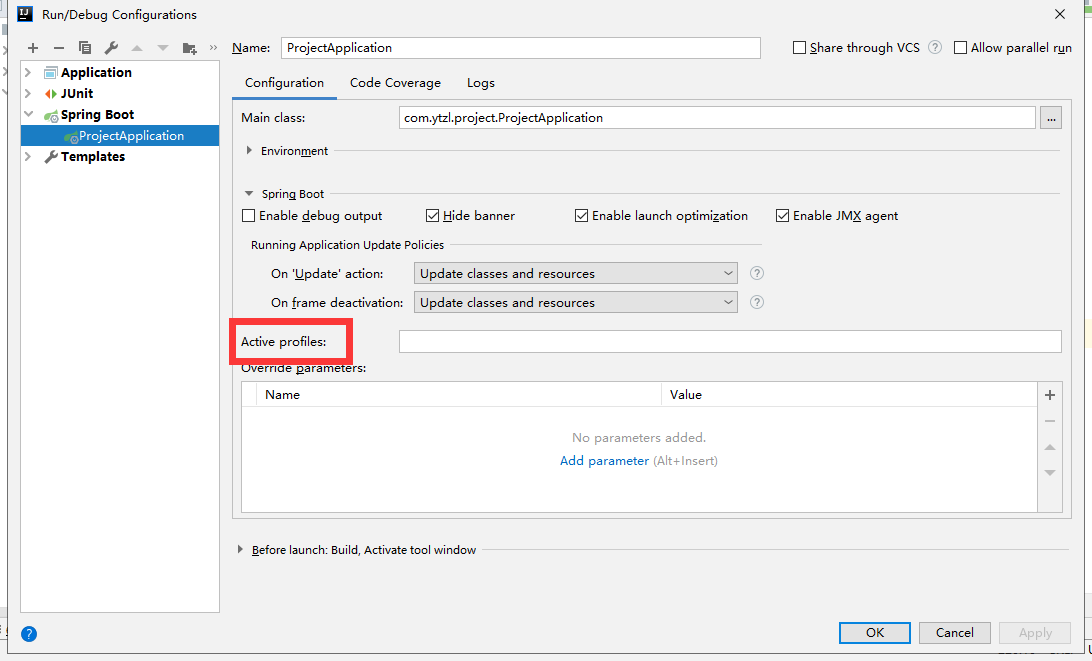Expand Before launch section
This screenshot has height=661, width=1092.
[240, 550]
